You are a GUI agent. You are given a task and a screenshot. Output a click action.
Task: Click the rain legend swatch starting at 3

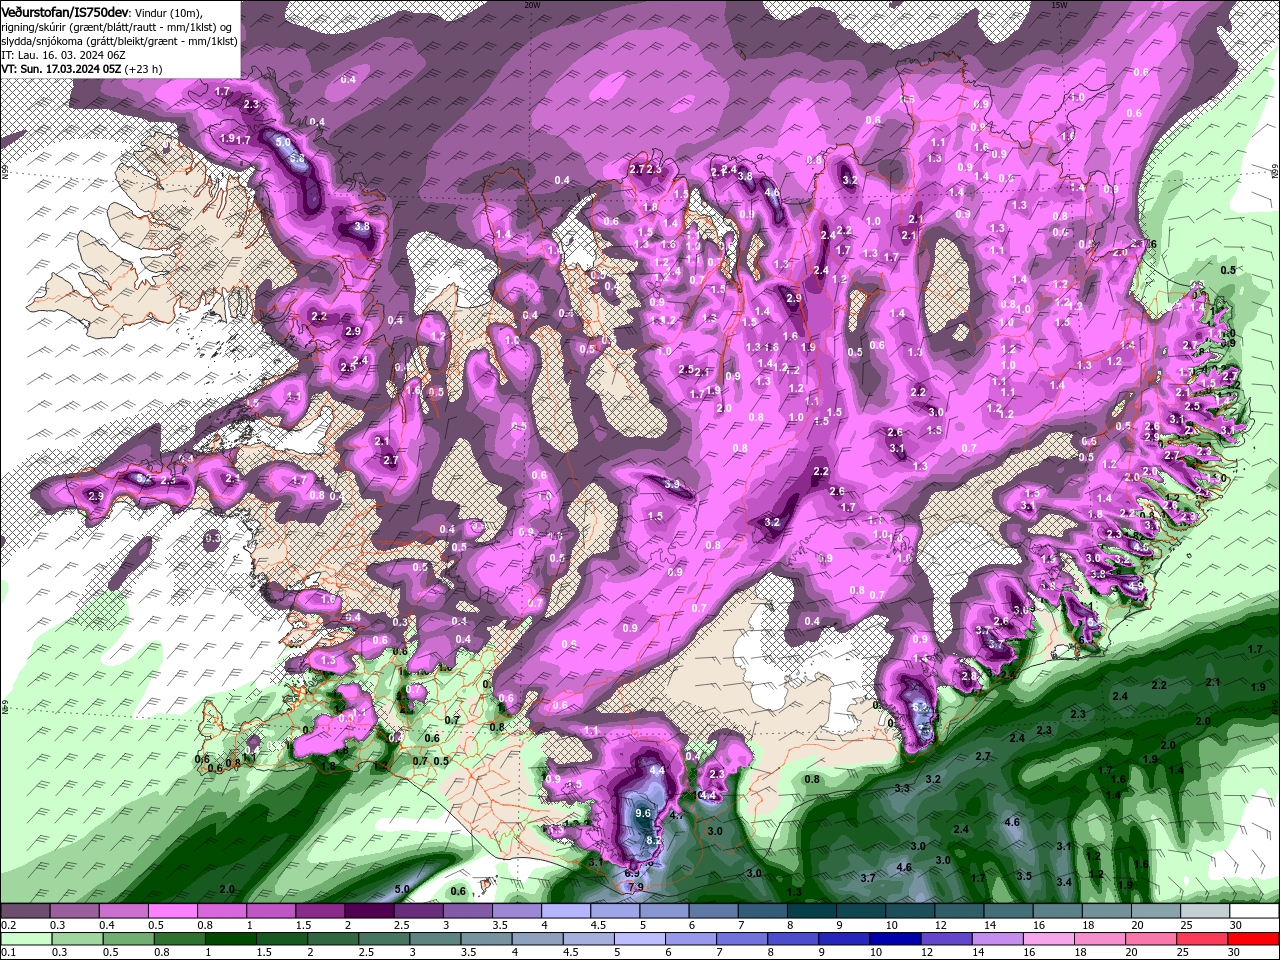(435, 938)
